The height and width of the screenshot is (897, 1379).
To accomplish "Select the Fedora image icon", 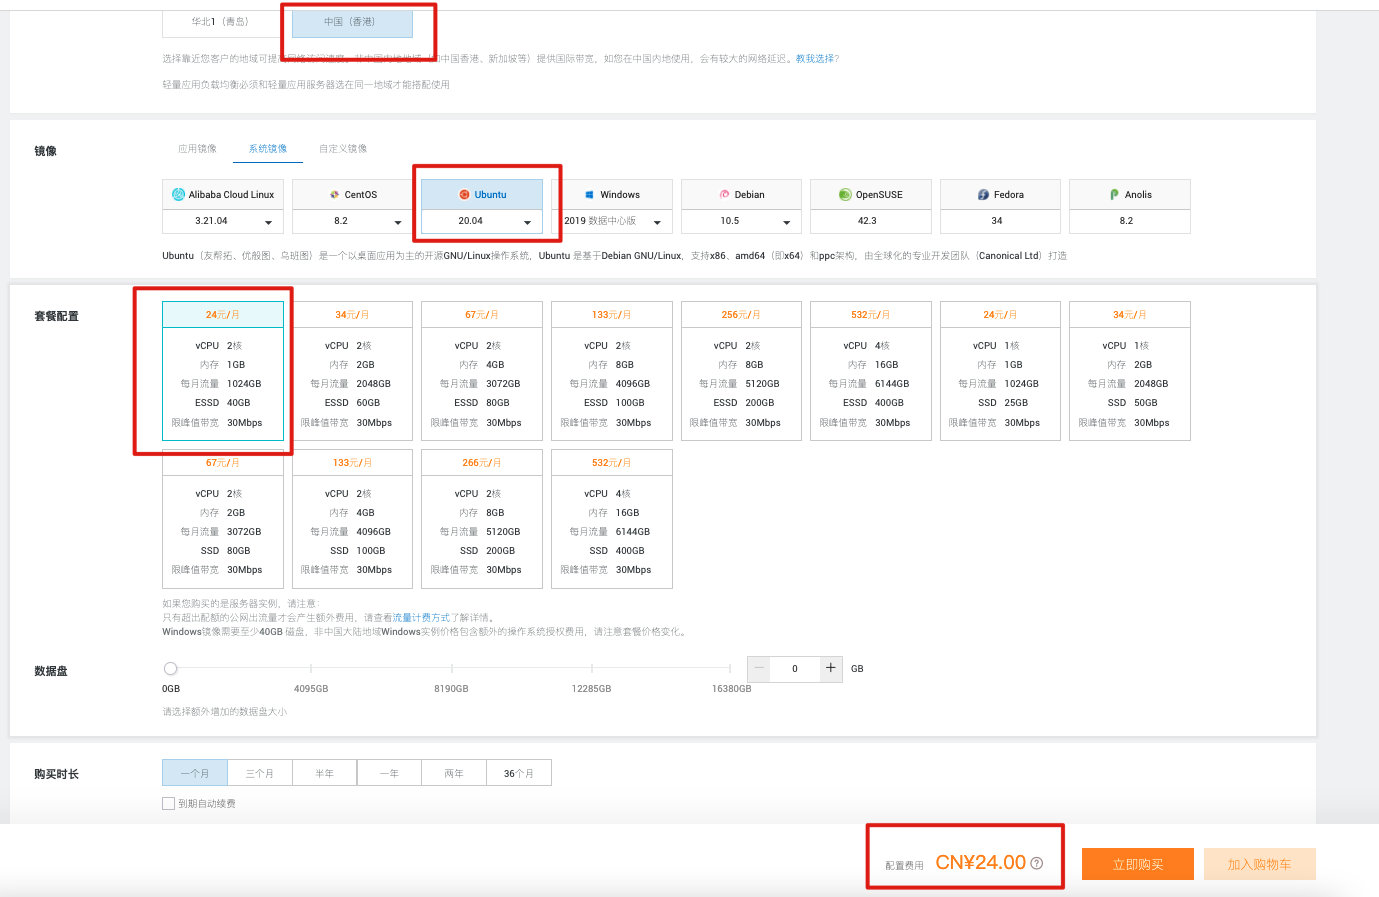I will coord(983,195).
